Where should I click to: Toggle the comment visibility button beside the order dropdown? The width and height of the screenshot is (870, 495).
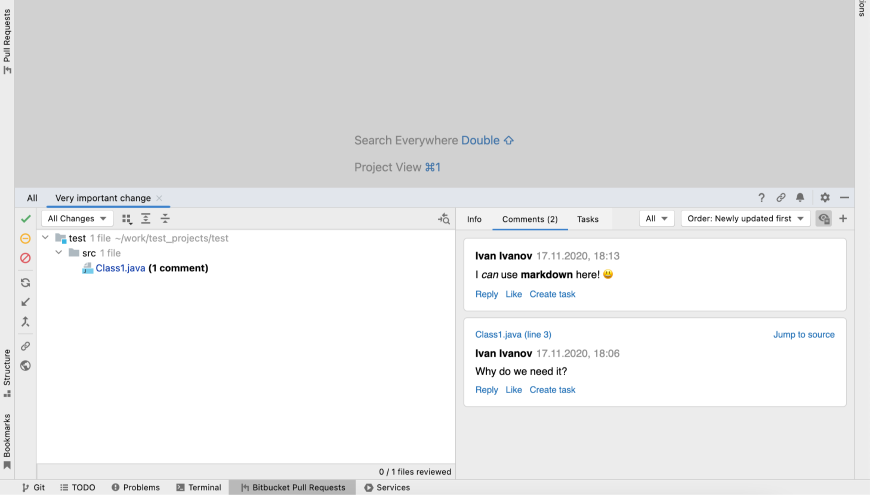(x=824, y=218)
